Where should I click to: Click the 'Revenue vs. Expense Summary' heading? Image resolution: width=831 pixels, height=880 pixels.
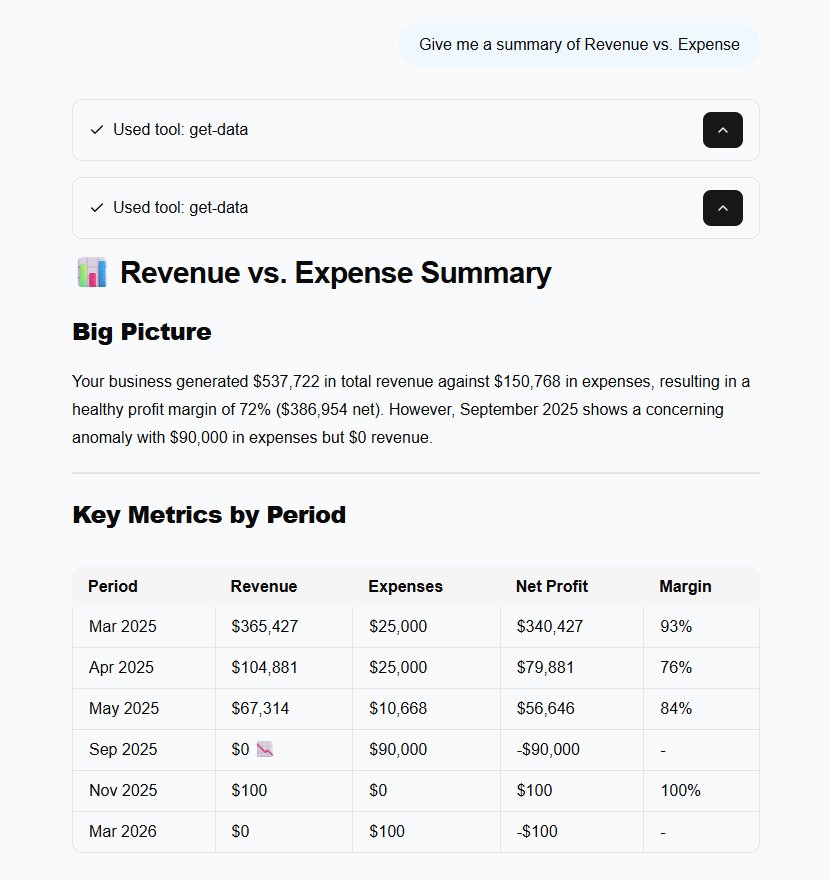[x=335, y=273]
